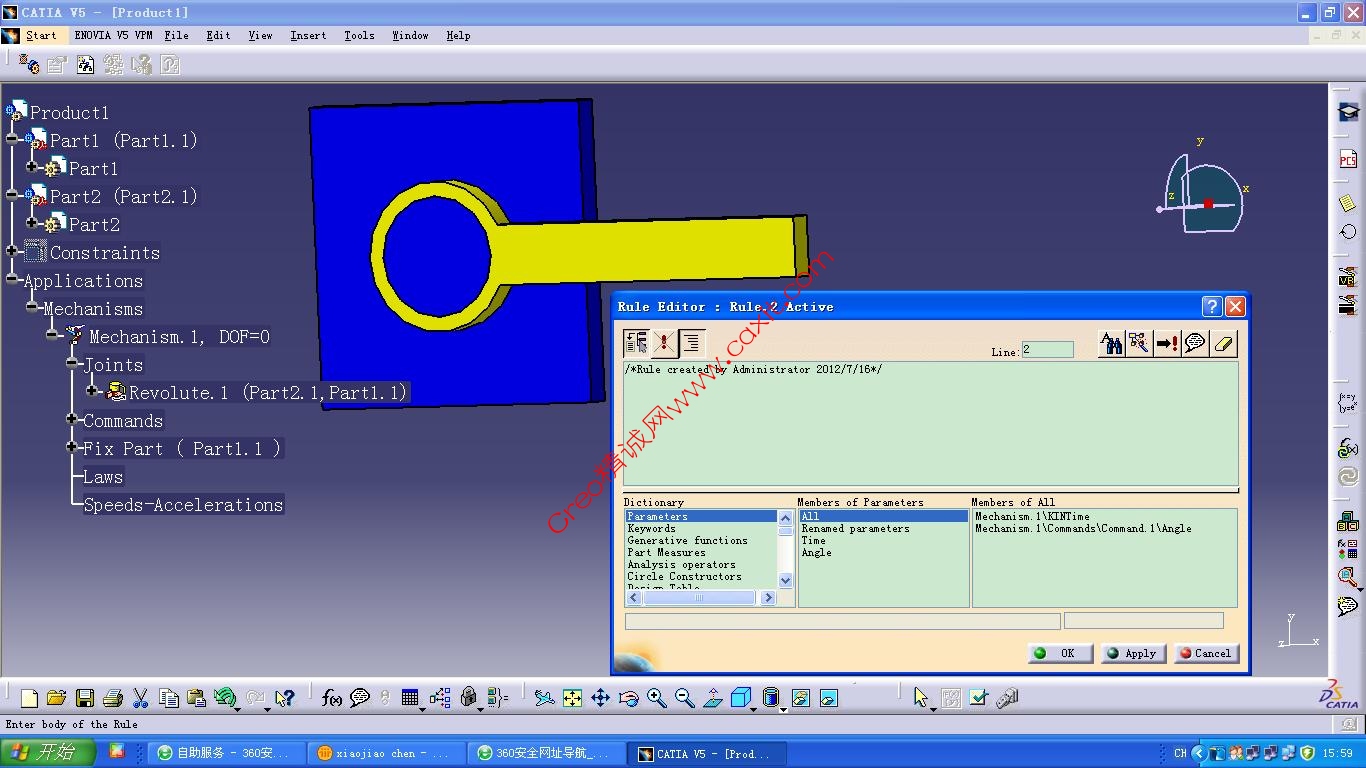Open the File menu
Screen dimensions: 1366x768
point(176,36)
